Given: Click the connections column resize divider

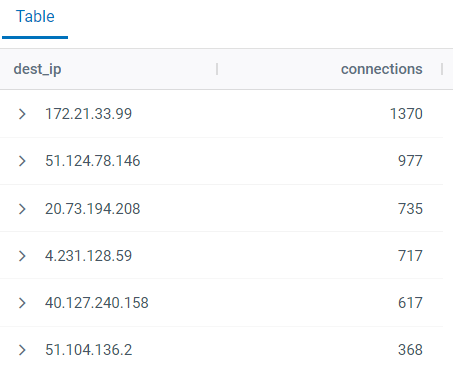Looking at the screenshot, I should 442,69.
